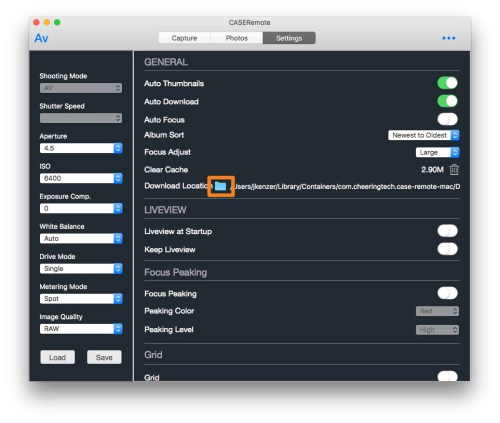500x423 pixels.
Task: Open the three-dot more options menu
Action: pos(448,38)
